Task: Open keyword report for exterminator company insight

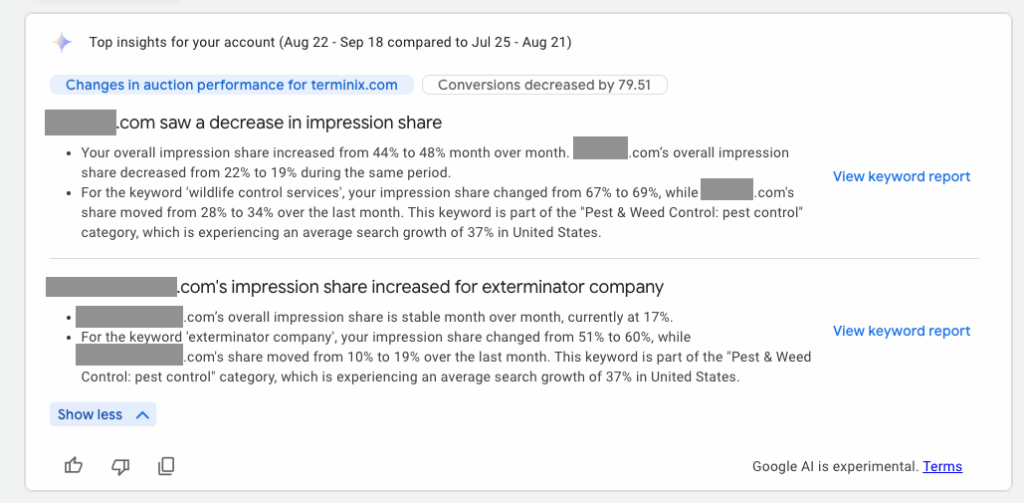Action: (901, 331)
